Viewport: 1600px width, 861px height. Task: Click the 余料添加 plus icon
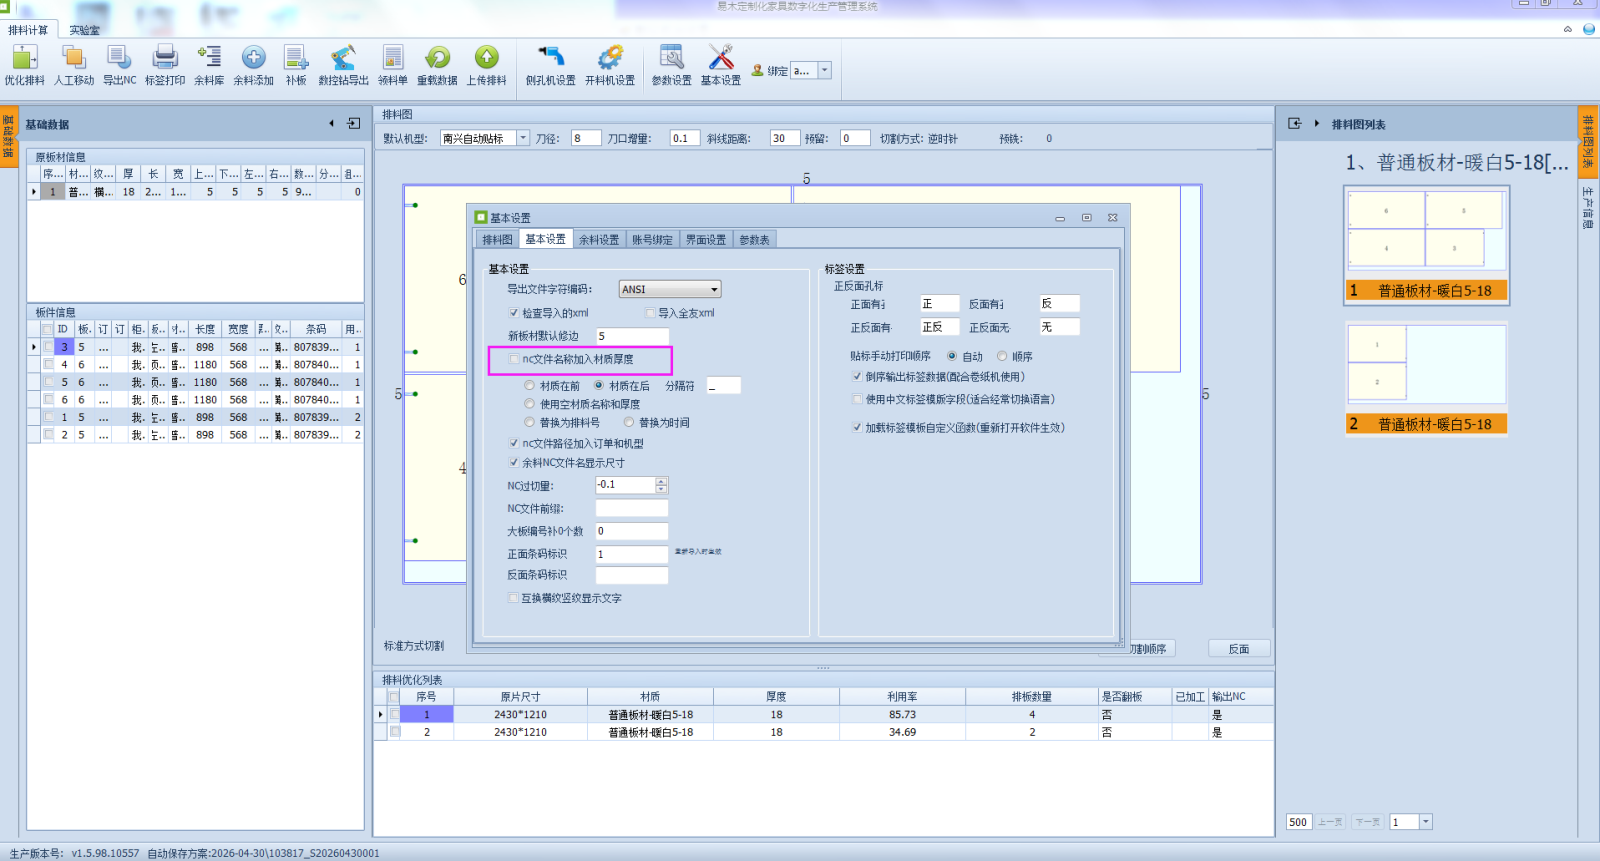click(254, 58)
